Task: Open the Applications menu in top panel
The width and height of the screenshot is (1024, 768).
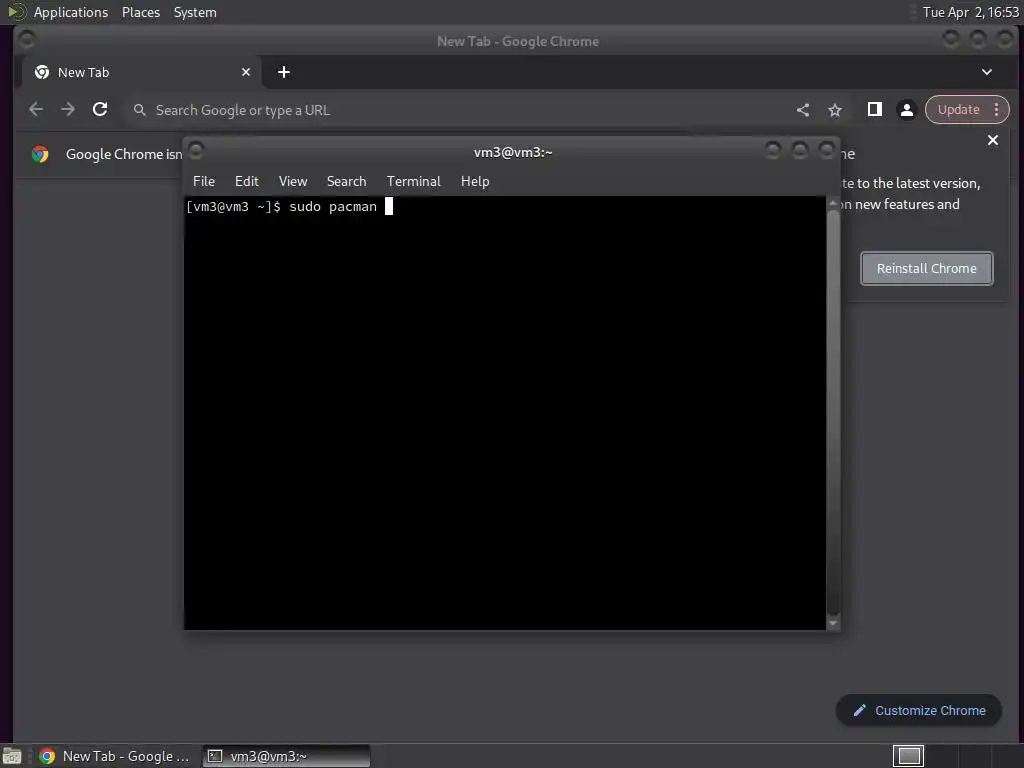Action: [x=71, y=12]
